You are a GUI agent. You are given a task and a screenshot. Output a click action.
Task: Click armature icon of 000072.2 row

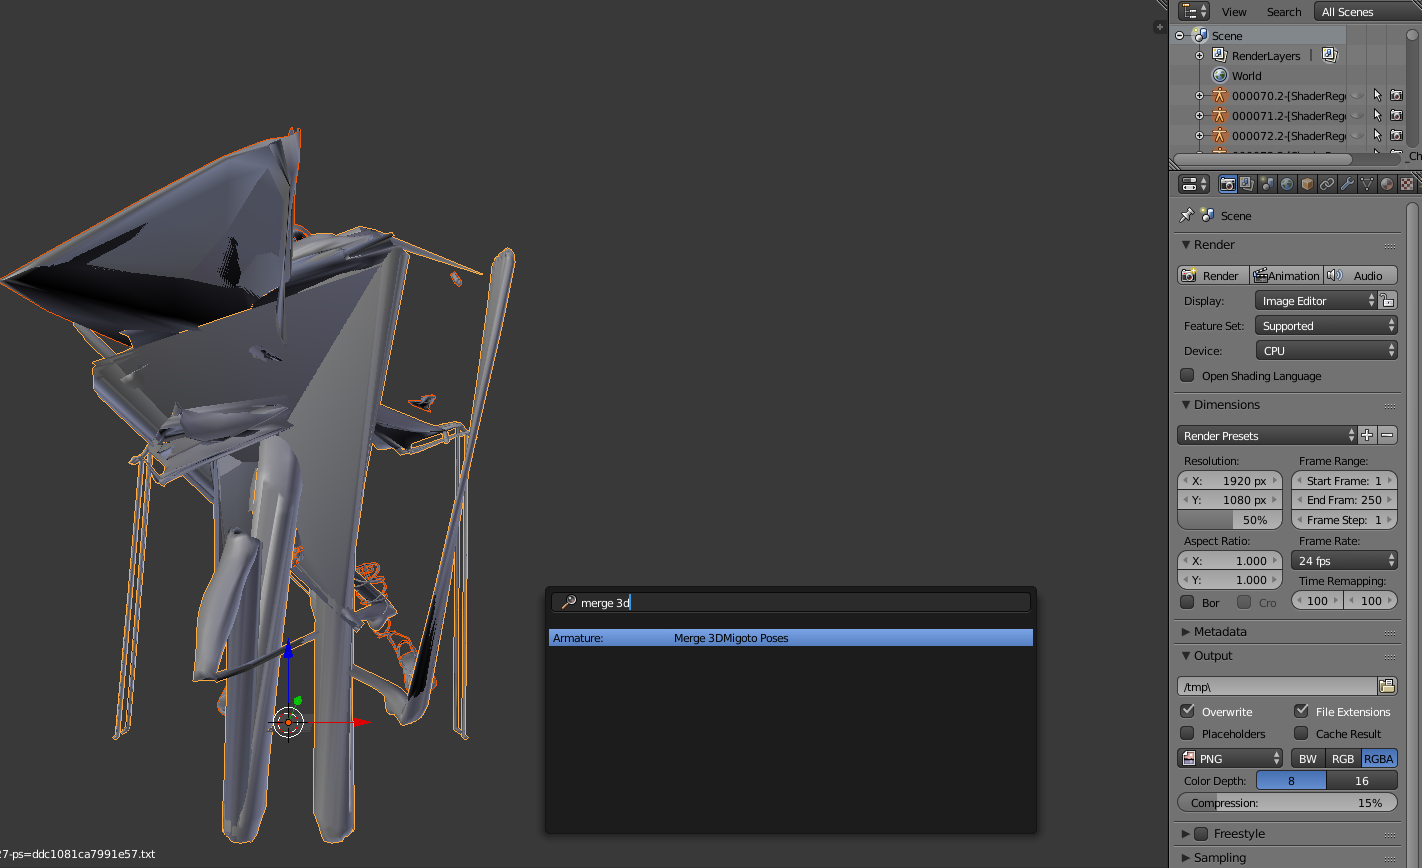1219,136
